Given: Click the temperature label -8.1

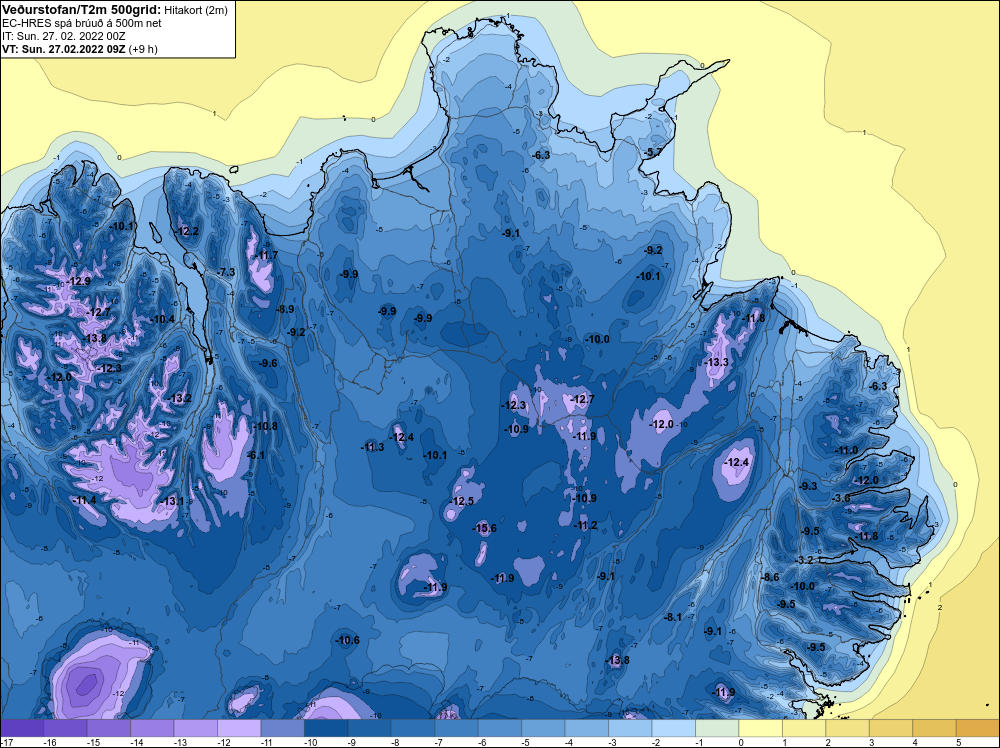Looking at the screenshot, I should click(x=673, y=617).
